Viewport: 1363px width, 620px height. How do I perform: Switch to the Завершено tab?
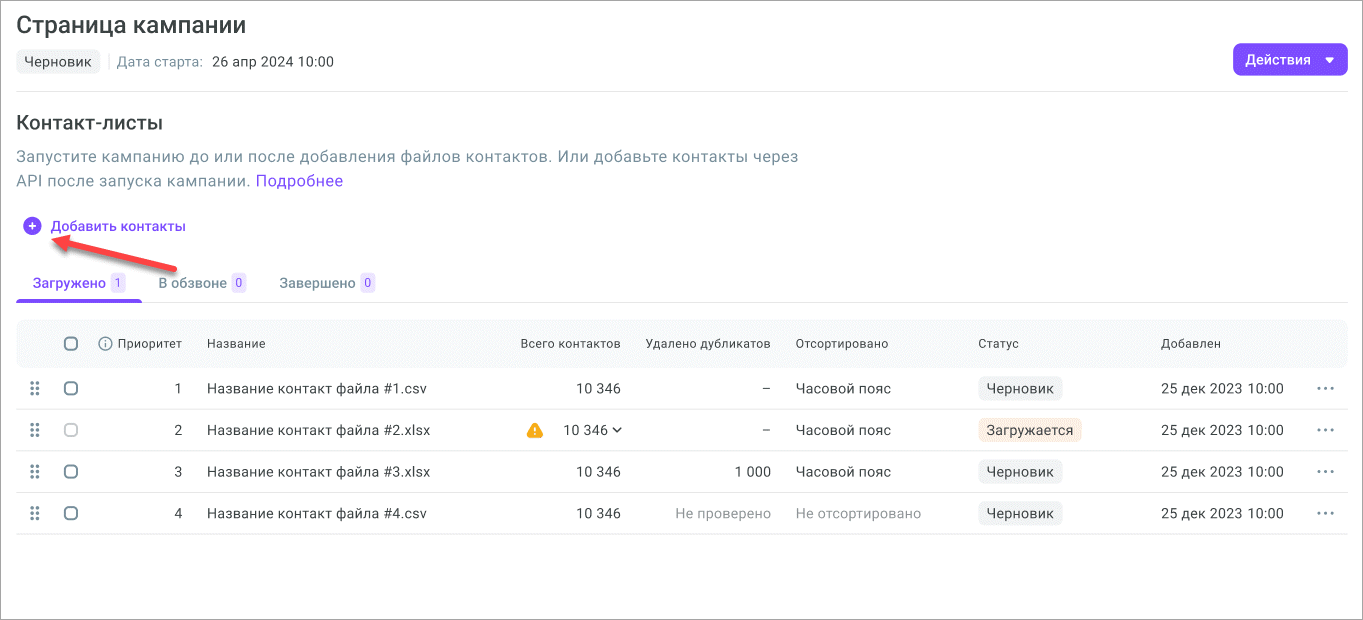[317, 283]
